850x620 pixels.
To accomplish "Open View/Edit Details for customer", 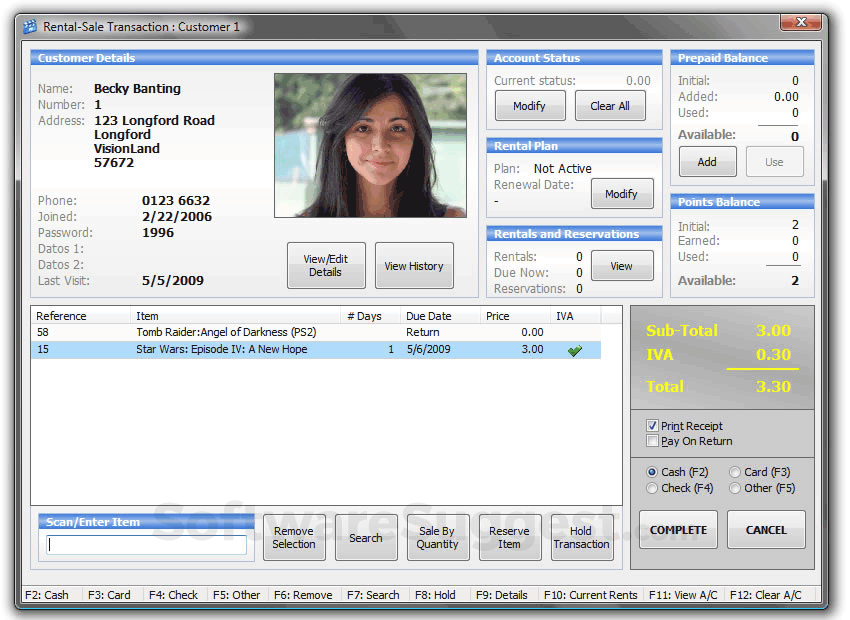I will point(326,266).
